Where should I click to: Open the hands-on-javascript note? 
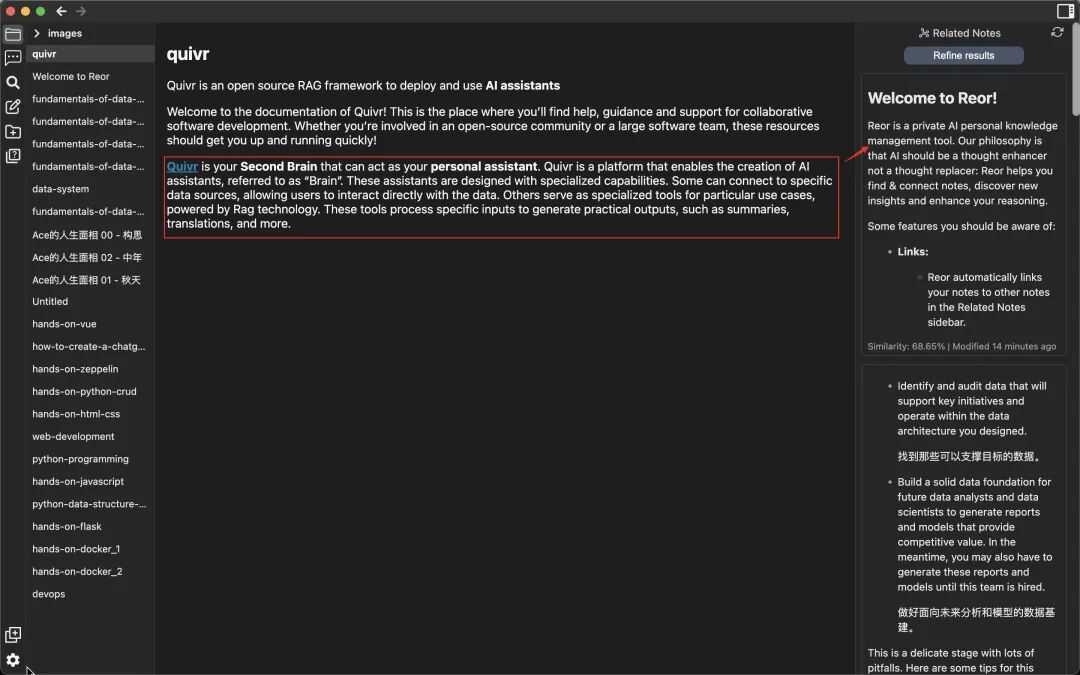[90, 481]
